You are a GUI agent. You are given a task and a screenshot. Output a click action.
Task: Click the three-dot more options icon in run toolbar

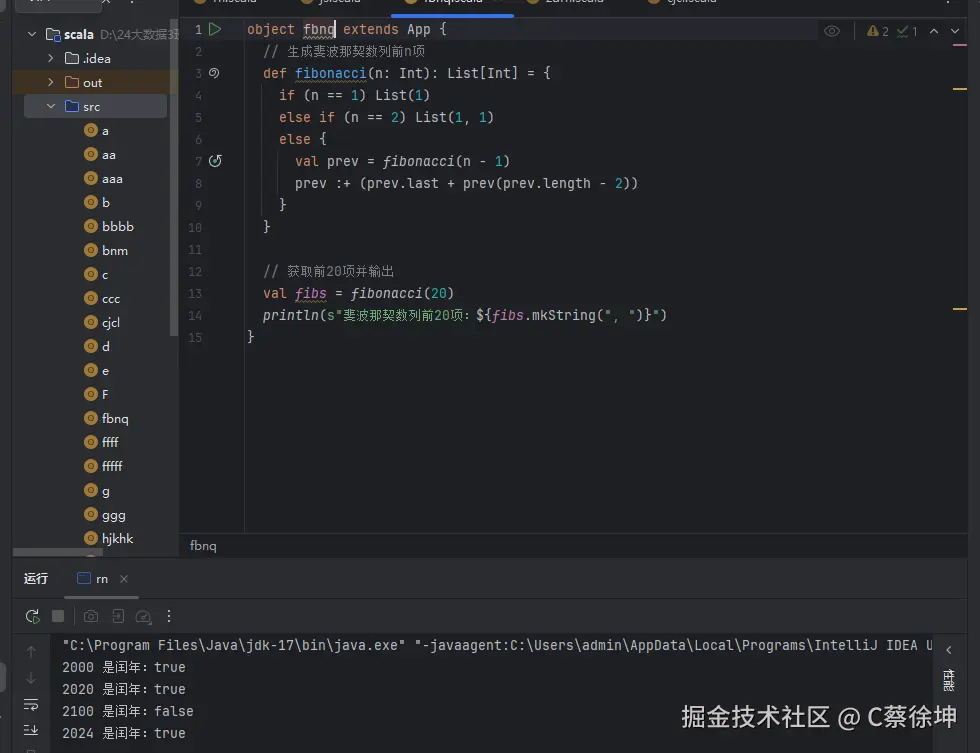pyautogui.click(x=167, y=616)
